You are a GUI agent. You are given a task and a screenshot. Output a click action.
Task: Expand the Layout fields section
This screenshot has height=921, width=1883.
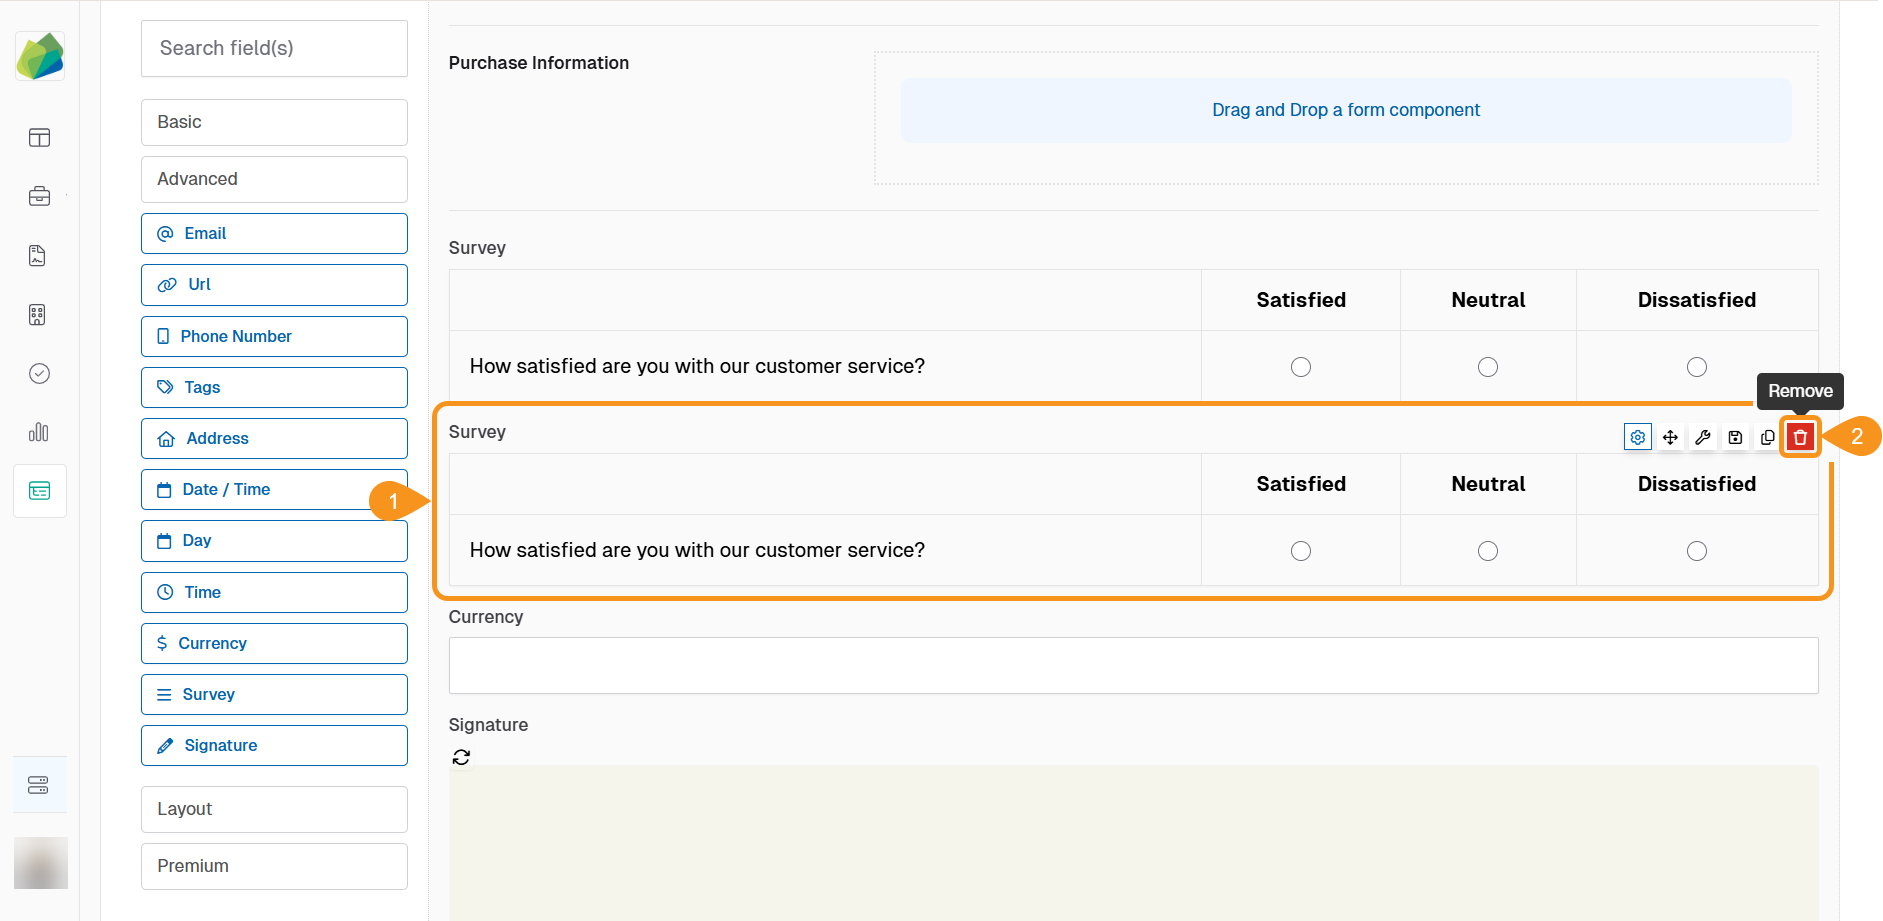(x=274, y=809)
